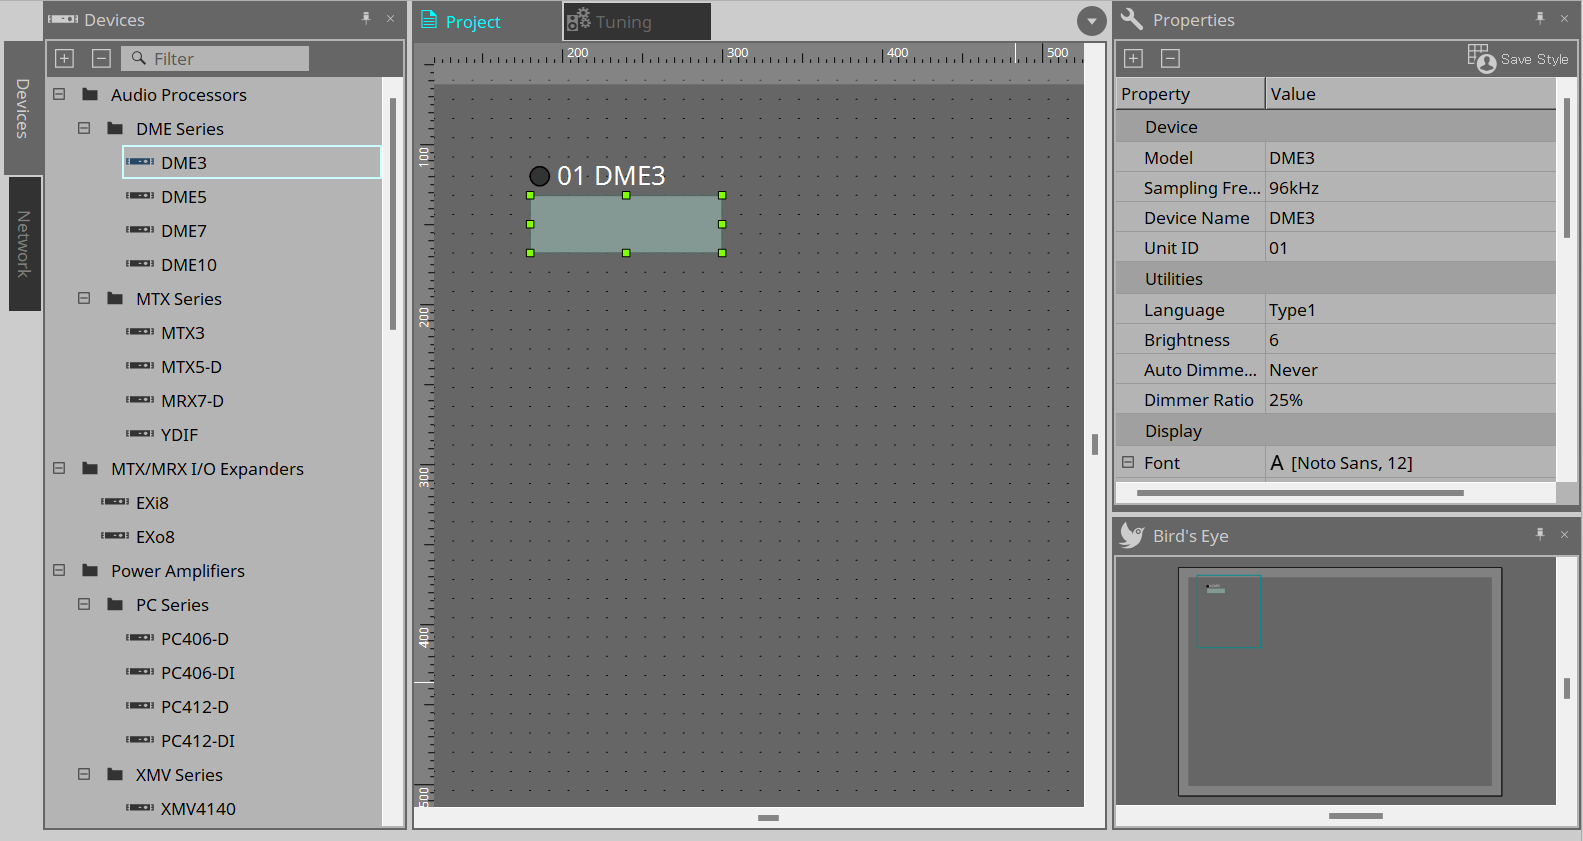Viewport: 1583px width, 841px height.
Task: Collapse the MTX Series folder
Action: pyautogui.click(x=84, y=298)
